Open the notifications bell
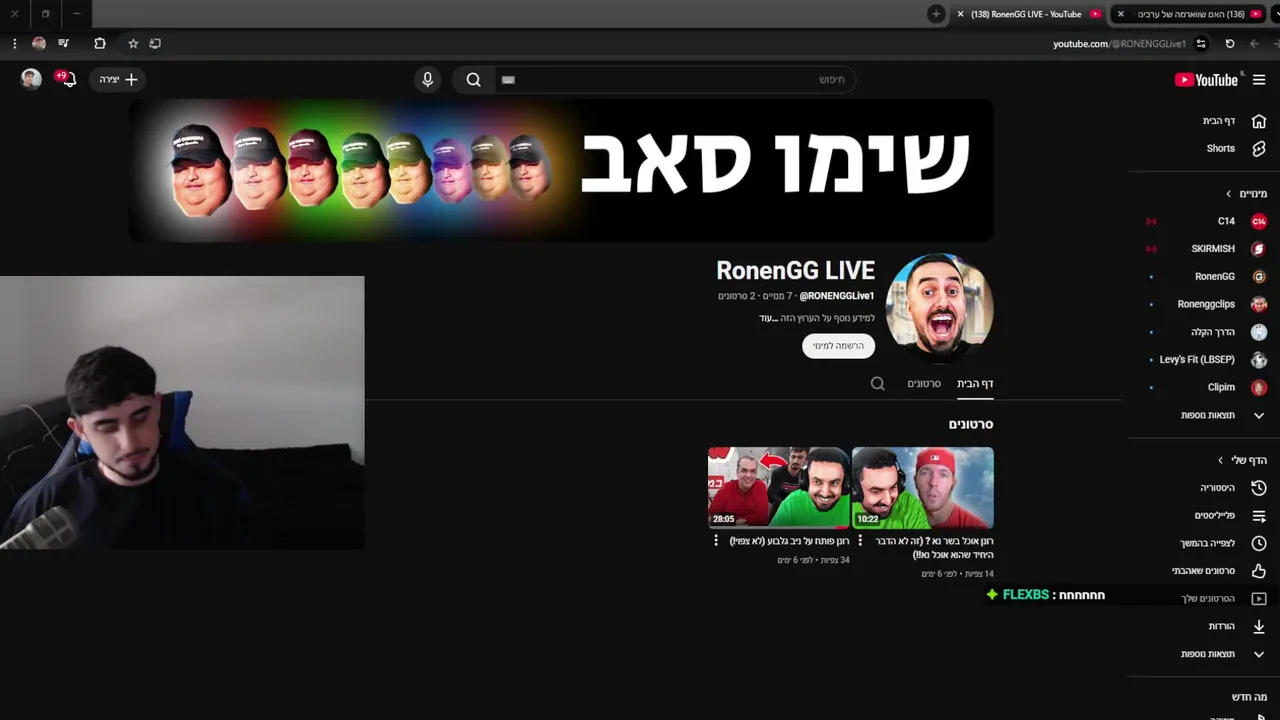Viewport: 1280px width, 720px height. click(68, 79)
